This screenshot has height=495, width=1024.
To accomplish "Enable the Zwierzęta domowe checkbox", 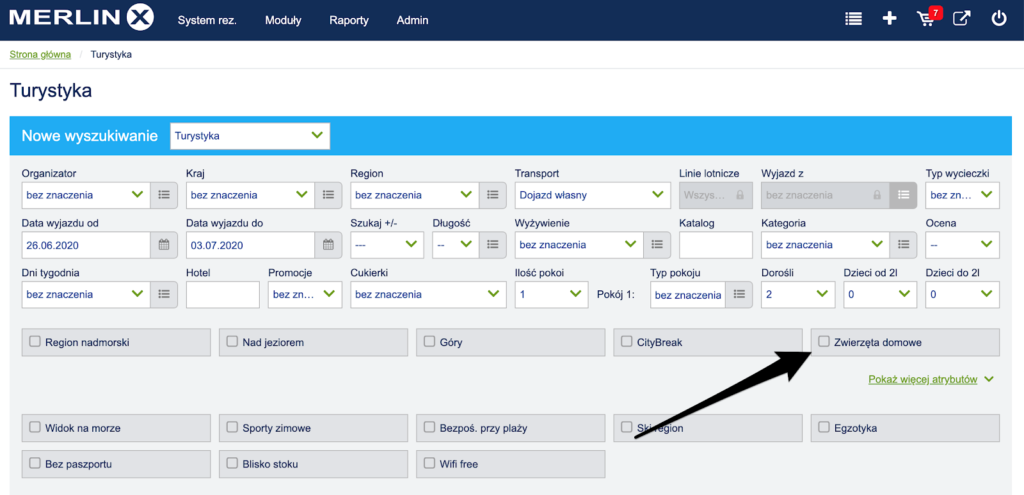I will (x=824, y=342).
